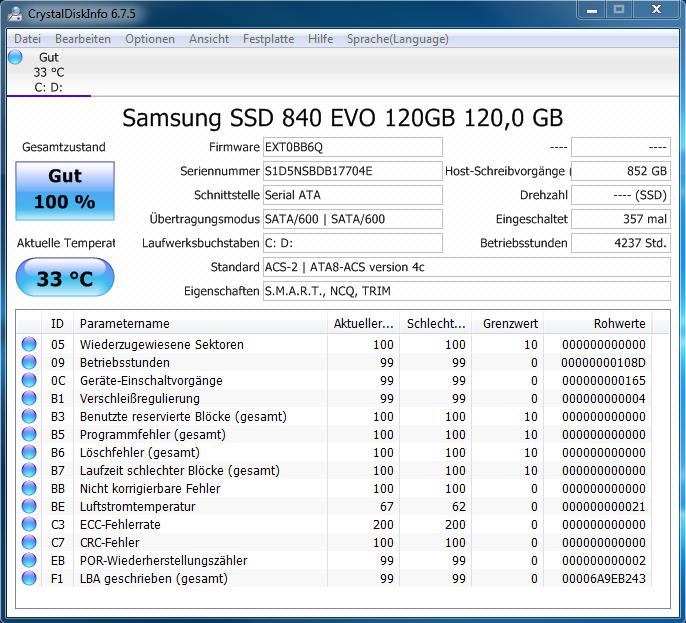The height and width of the screenshot is (623, 686).
Task: Click the Gesamtzustand label
Action: [x=64, y=147]
